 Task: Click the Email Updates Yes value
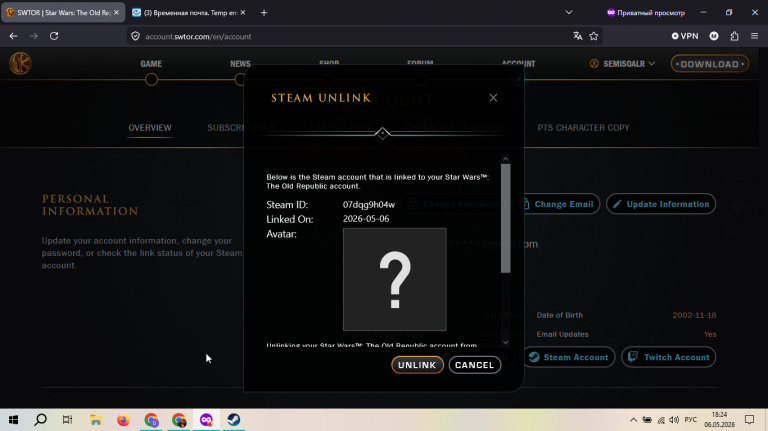click(710, 335)
